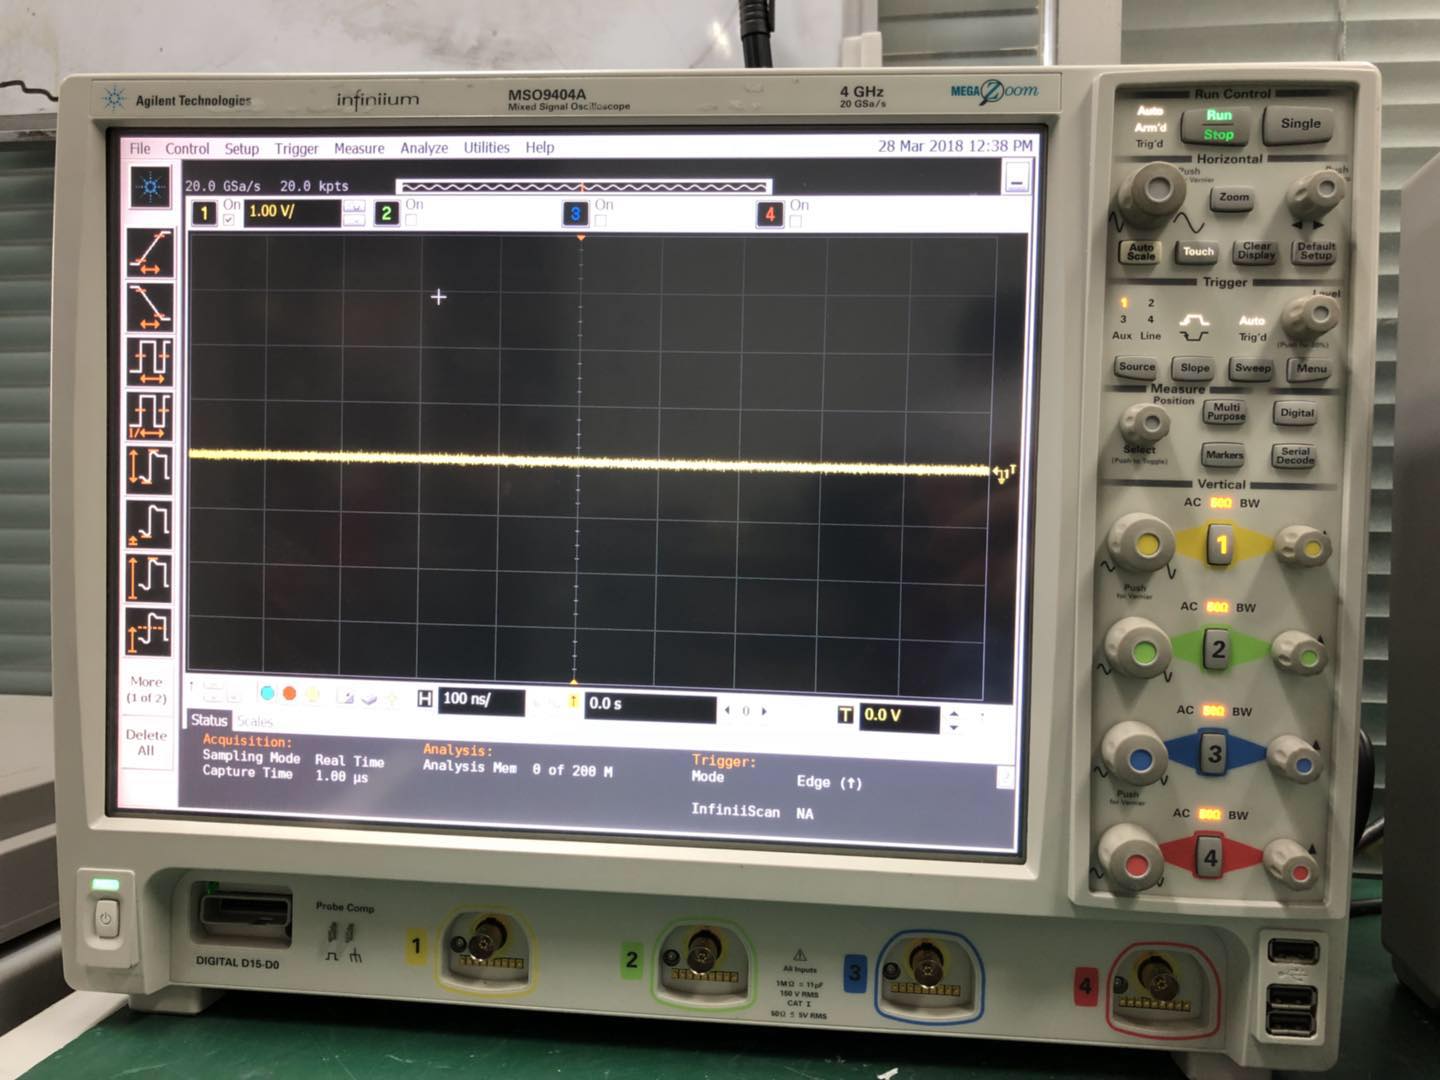Select the period measurement icon
The width and height of the screenshot is (1440, 1080).
pyautogui.click(x=150, y=360)
